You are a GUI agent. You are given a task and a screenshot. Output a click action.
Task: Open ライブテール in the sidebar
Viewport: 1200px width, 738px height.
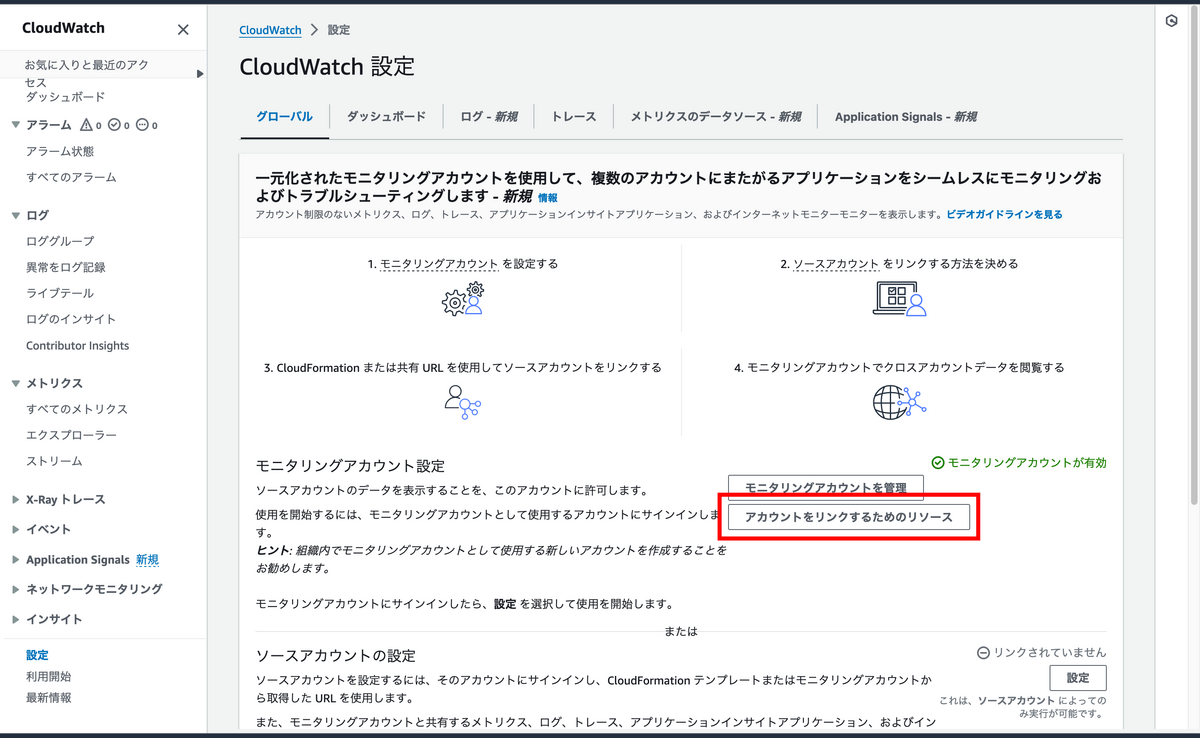[x=60, y=293]
